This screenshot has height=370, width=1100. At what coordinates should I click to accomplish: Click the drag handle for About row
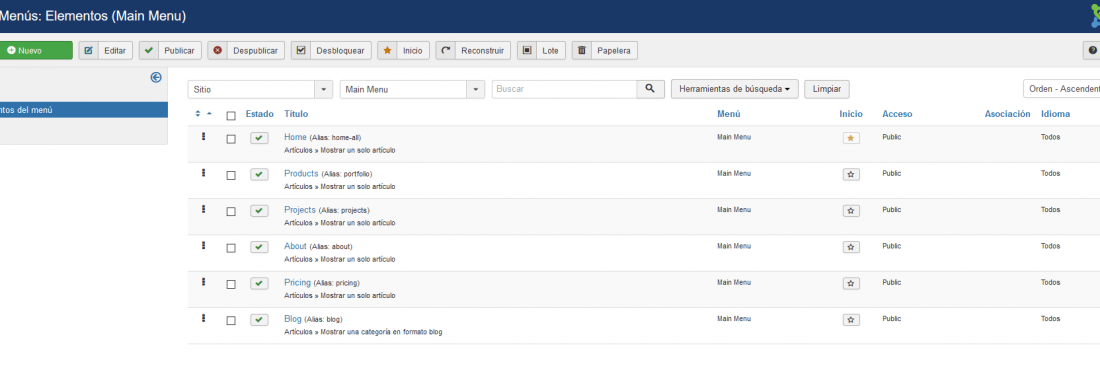[203, 246]
